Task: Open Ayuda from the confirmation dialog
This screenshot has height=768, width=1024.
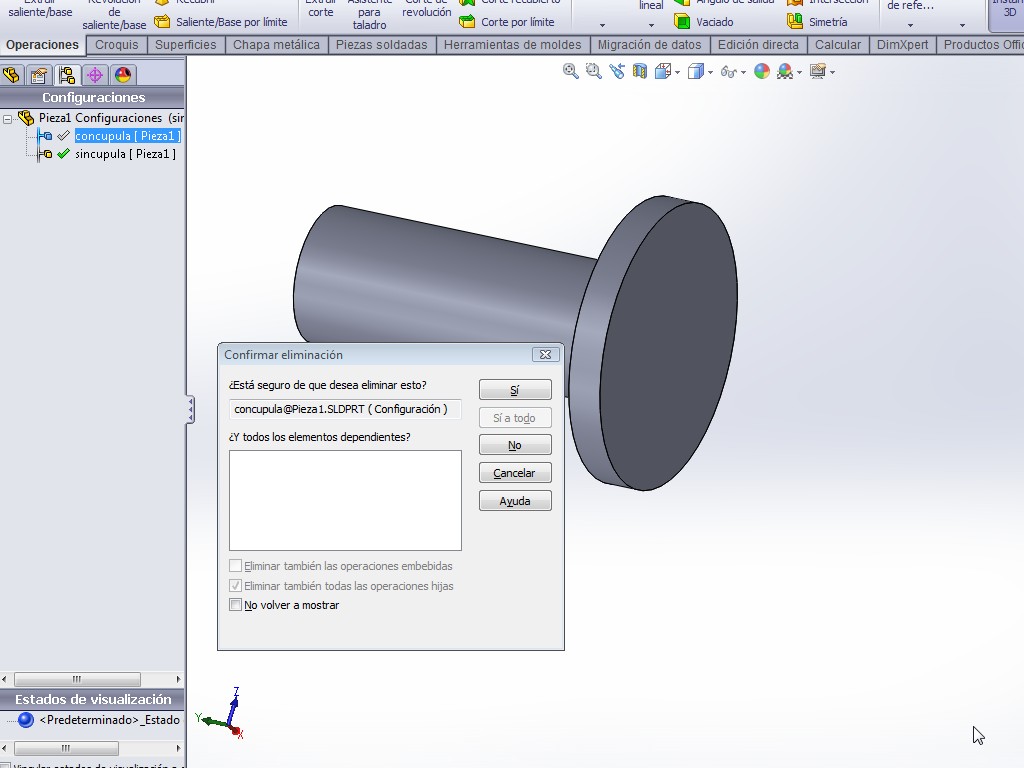Action: [515, 501]
